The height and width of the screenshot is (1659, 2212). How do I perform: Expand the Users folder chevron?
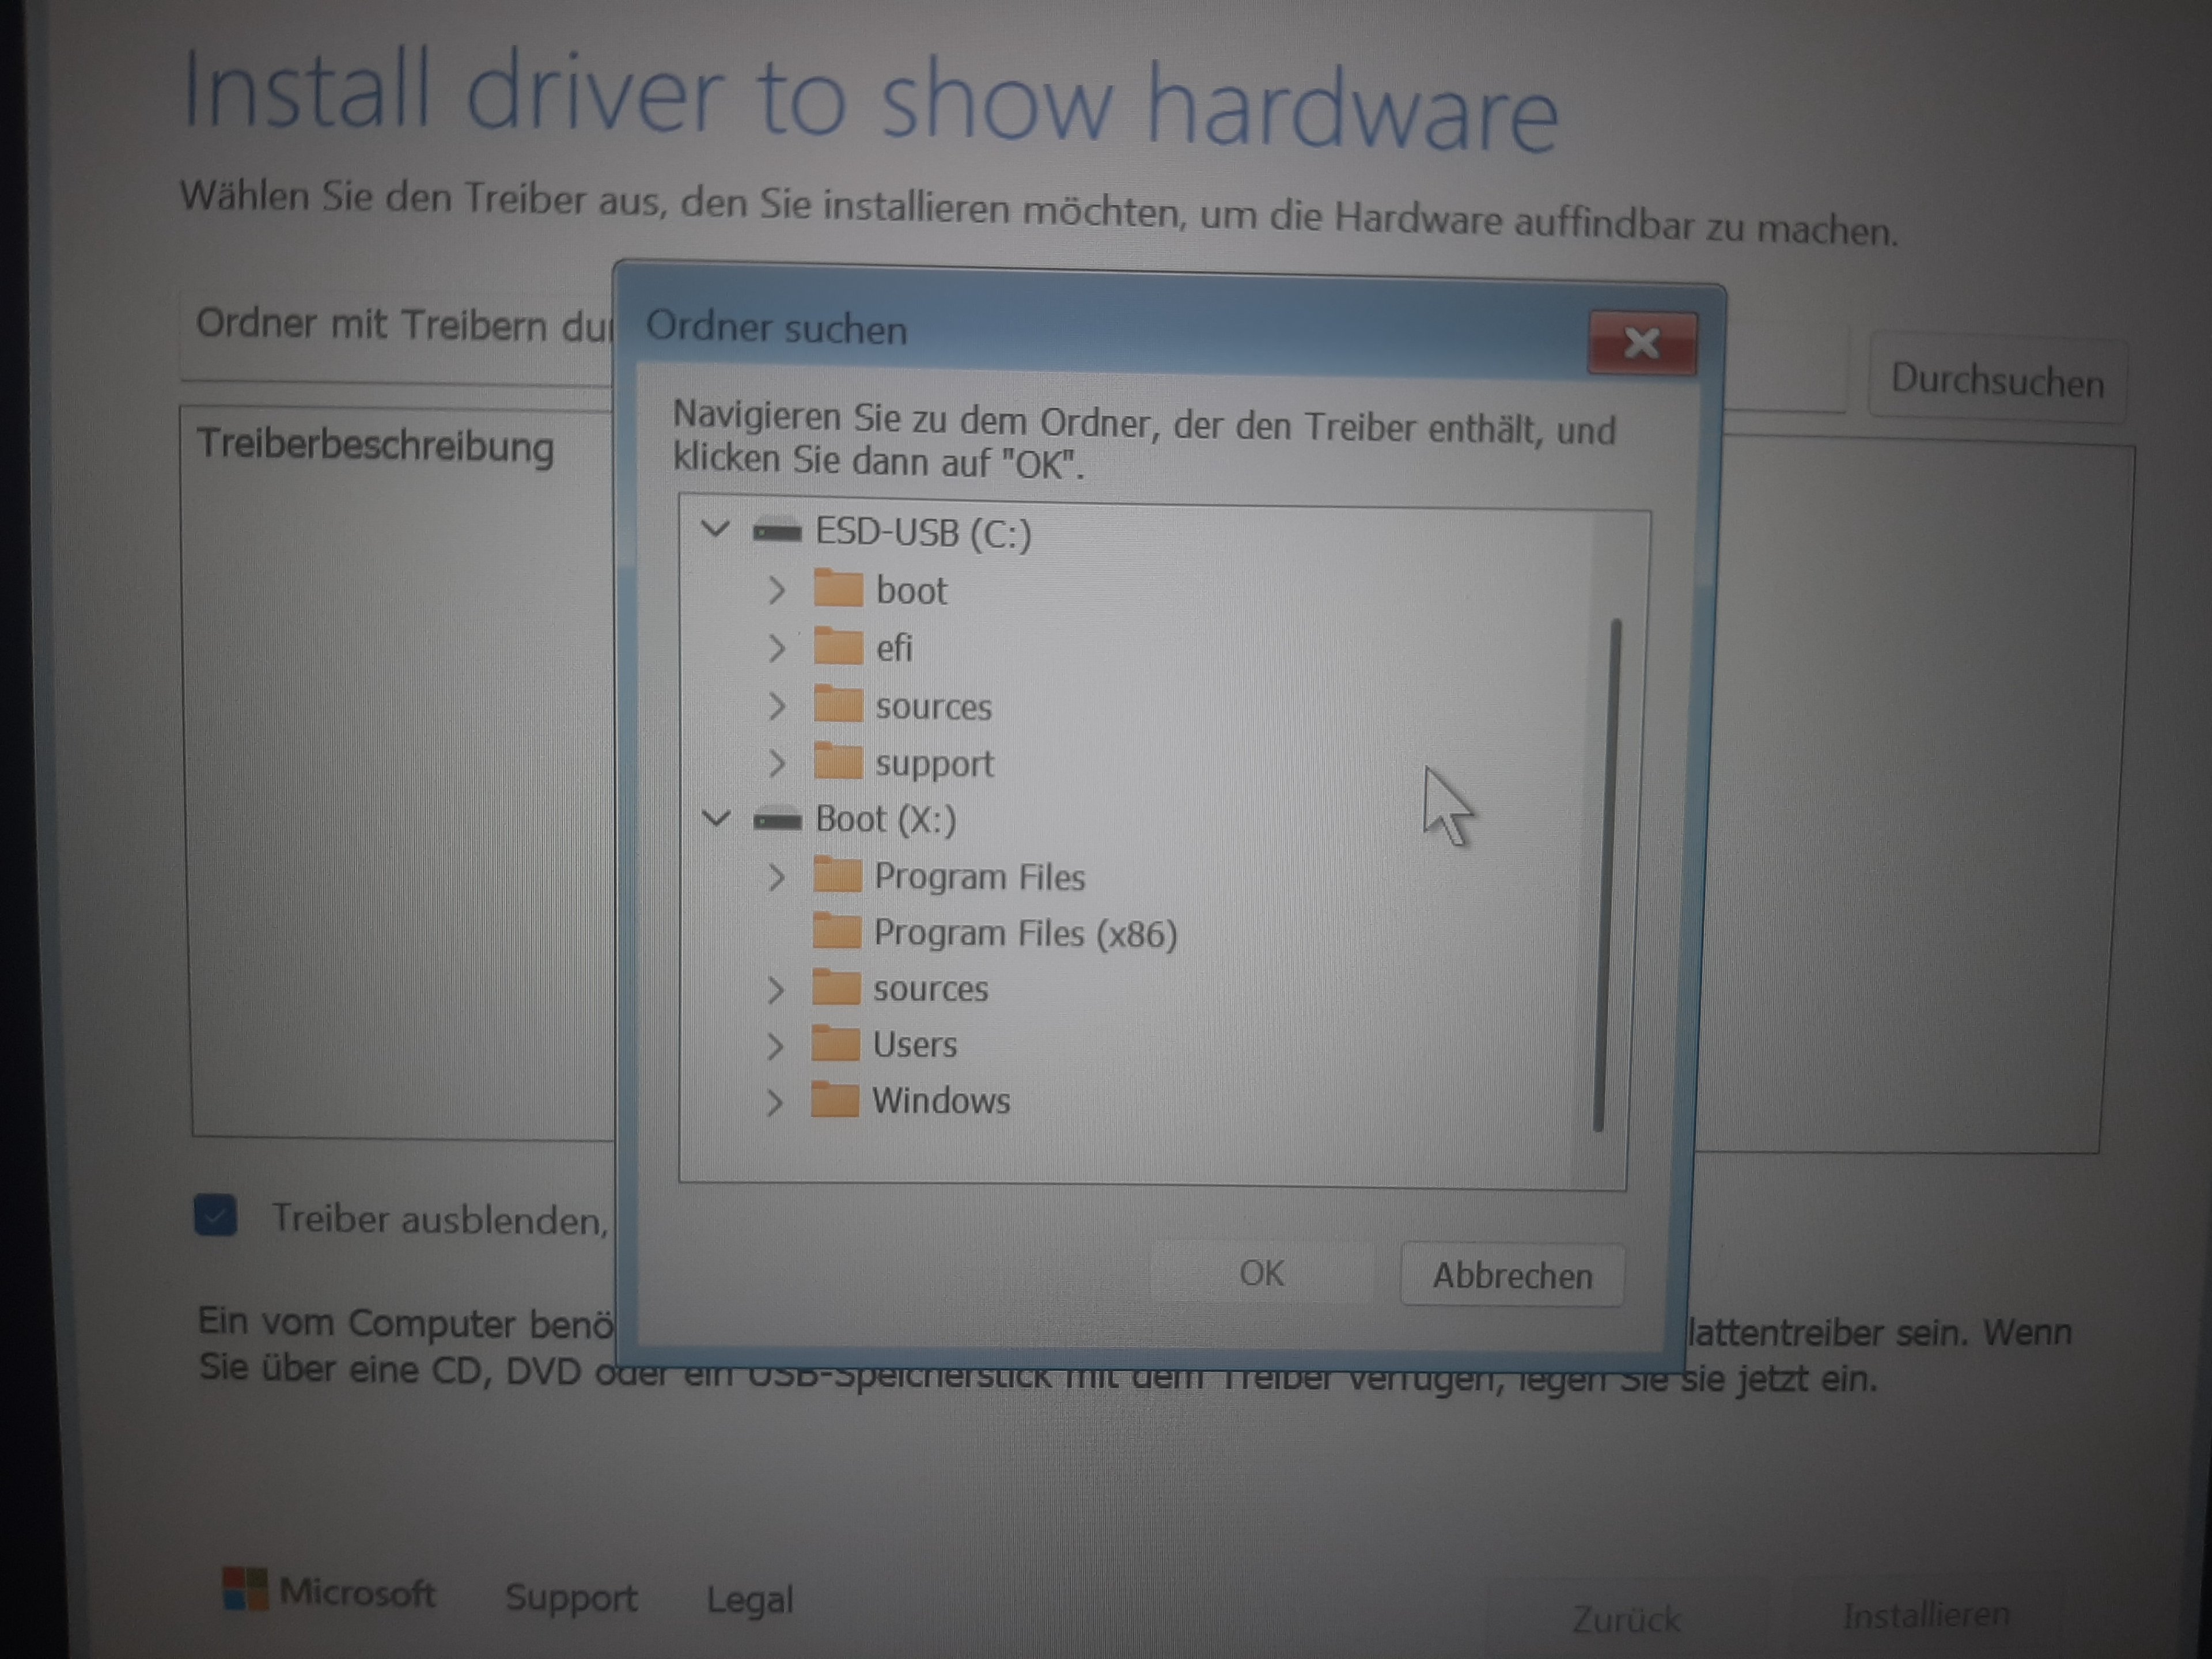(x=775, y=1046)
